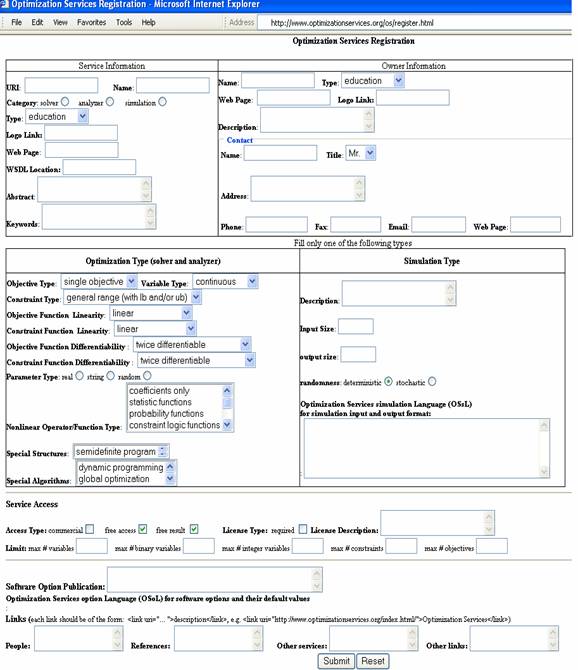The image size is (578, 670).
Task: Toggle the commercial access checkbox
Action: (x=90, y=529)
